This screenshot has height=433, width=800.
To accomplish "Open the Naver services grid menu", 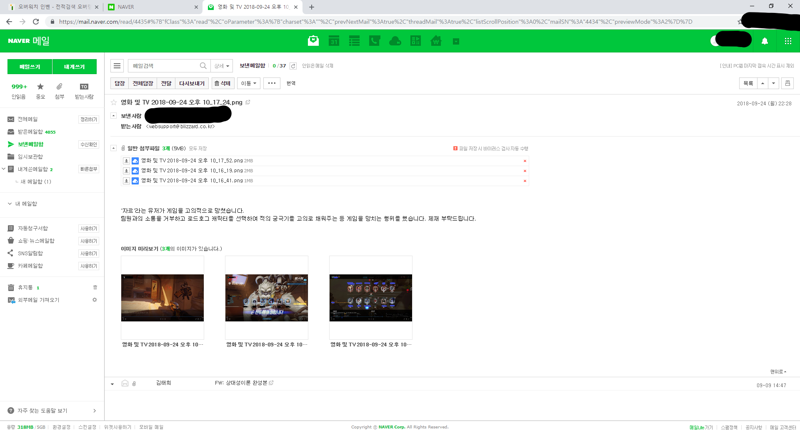I will [x=788, y=41].
